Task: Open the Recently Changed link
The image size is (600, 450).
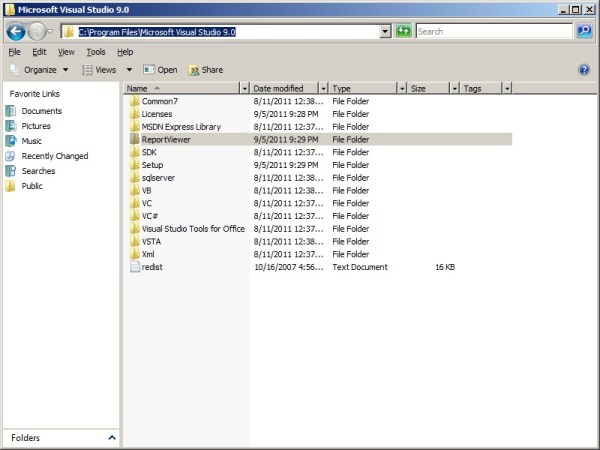Action: pyautogui.click(x=54, y=156)
